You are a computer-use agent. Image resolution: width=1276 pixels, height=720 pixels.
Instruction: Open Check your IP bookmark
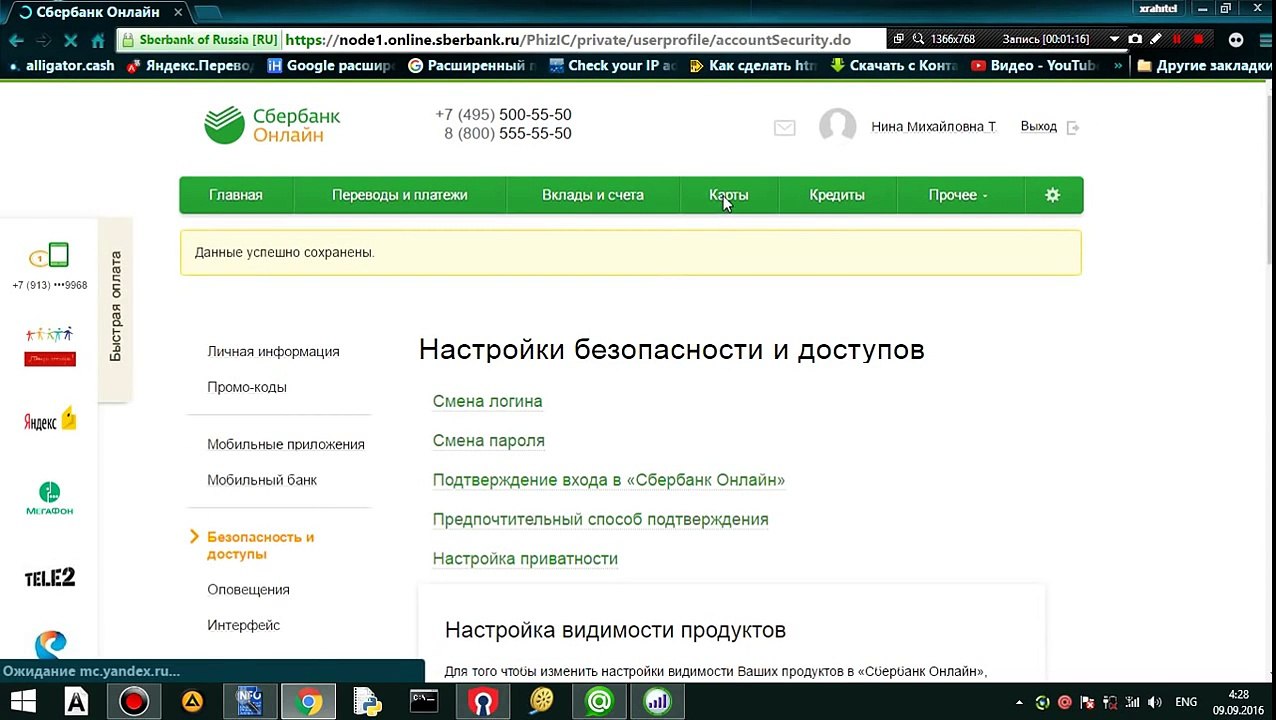[613, 66]
